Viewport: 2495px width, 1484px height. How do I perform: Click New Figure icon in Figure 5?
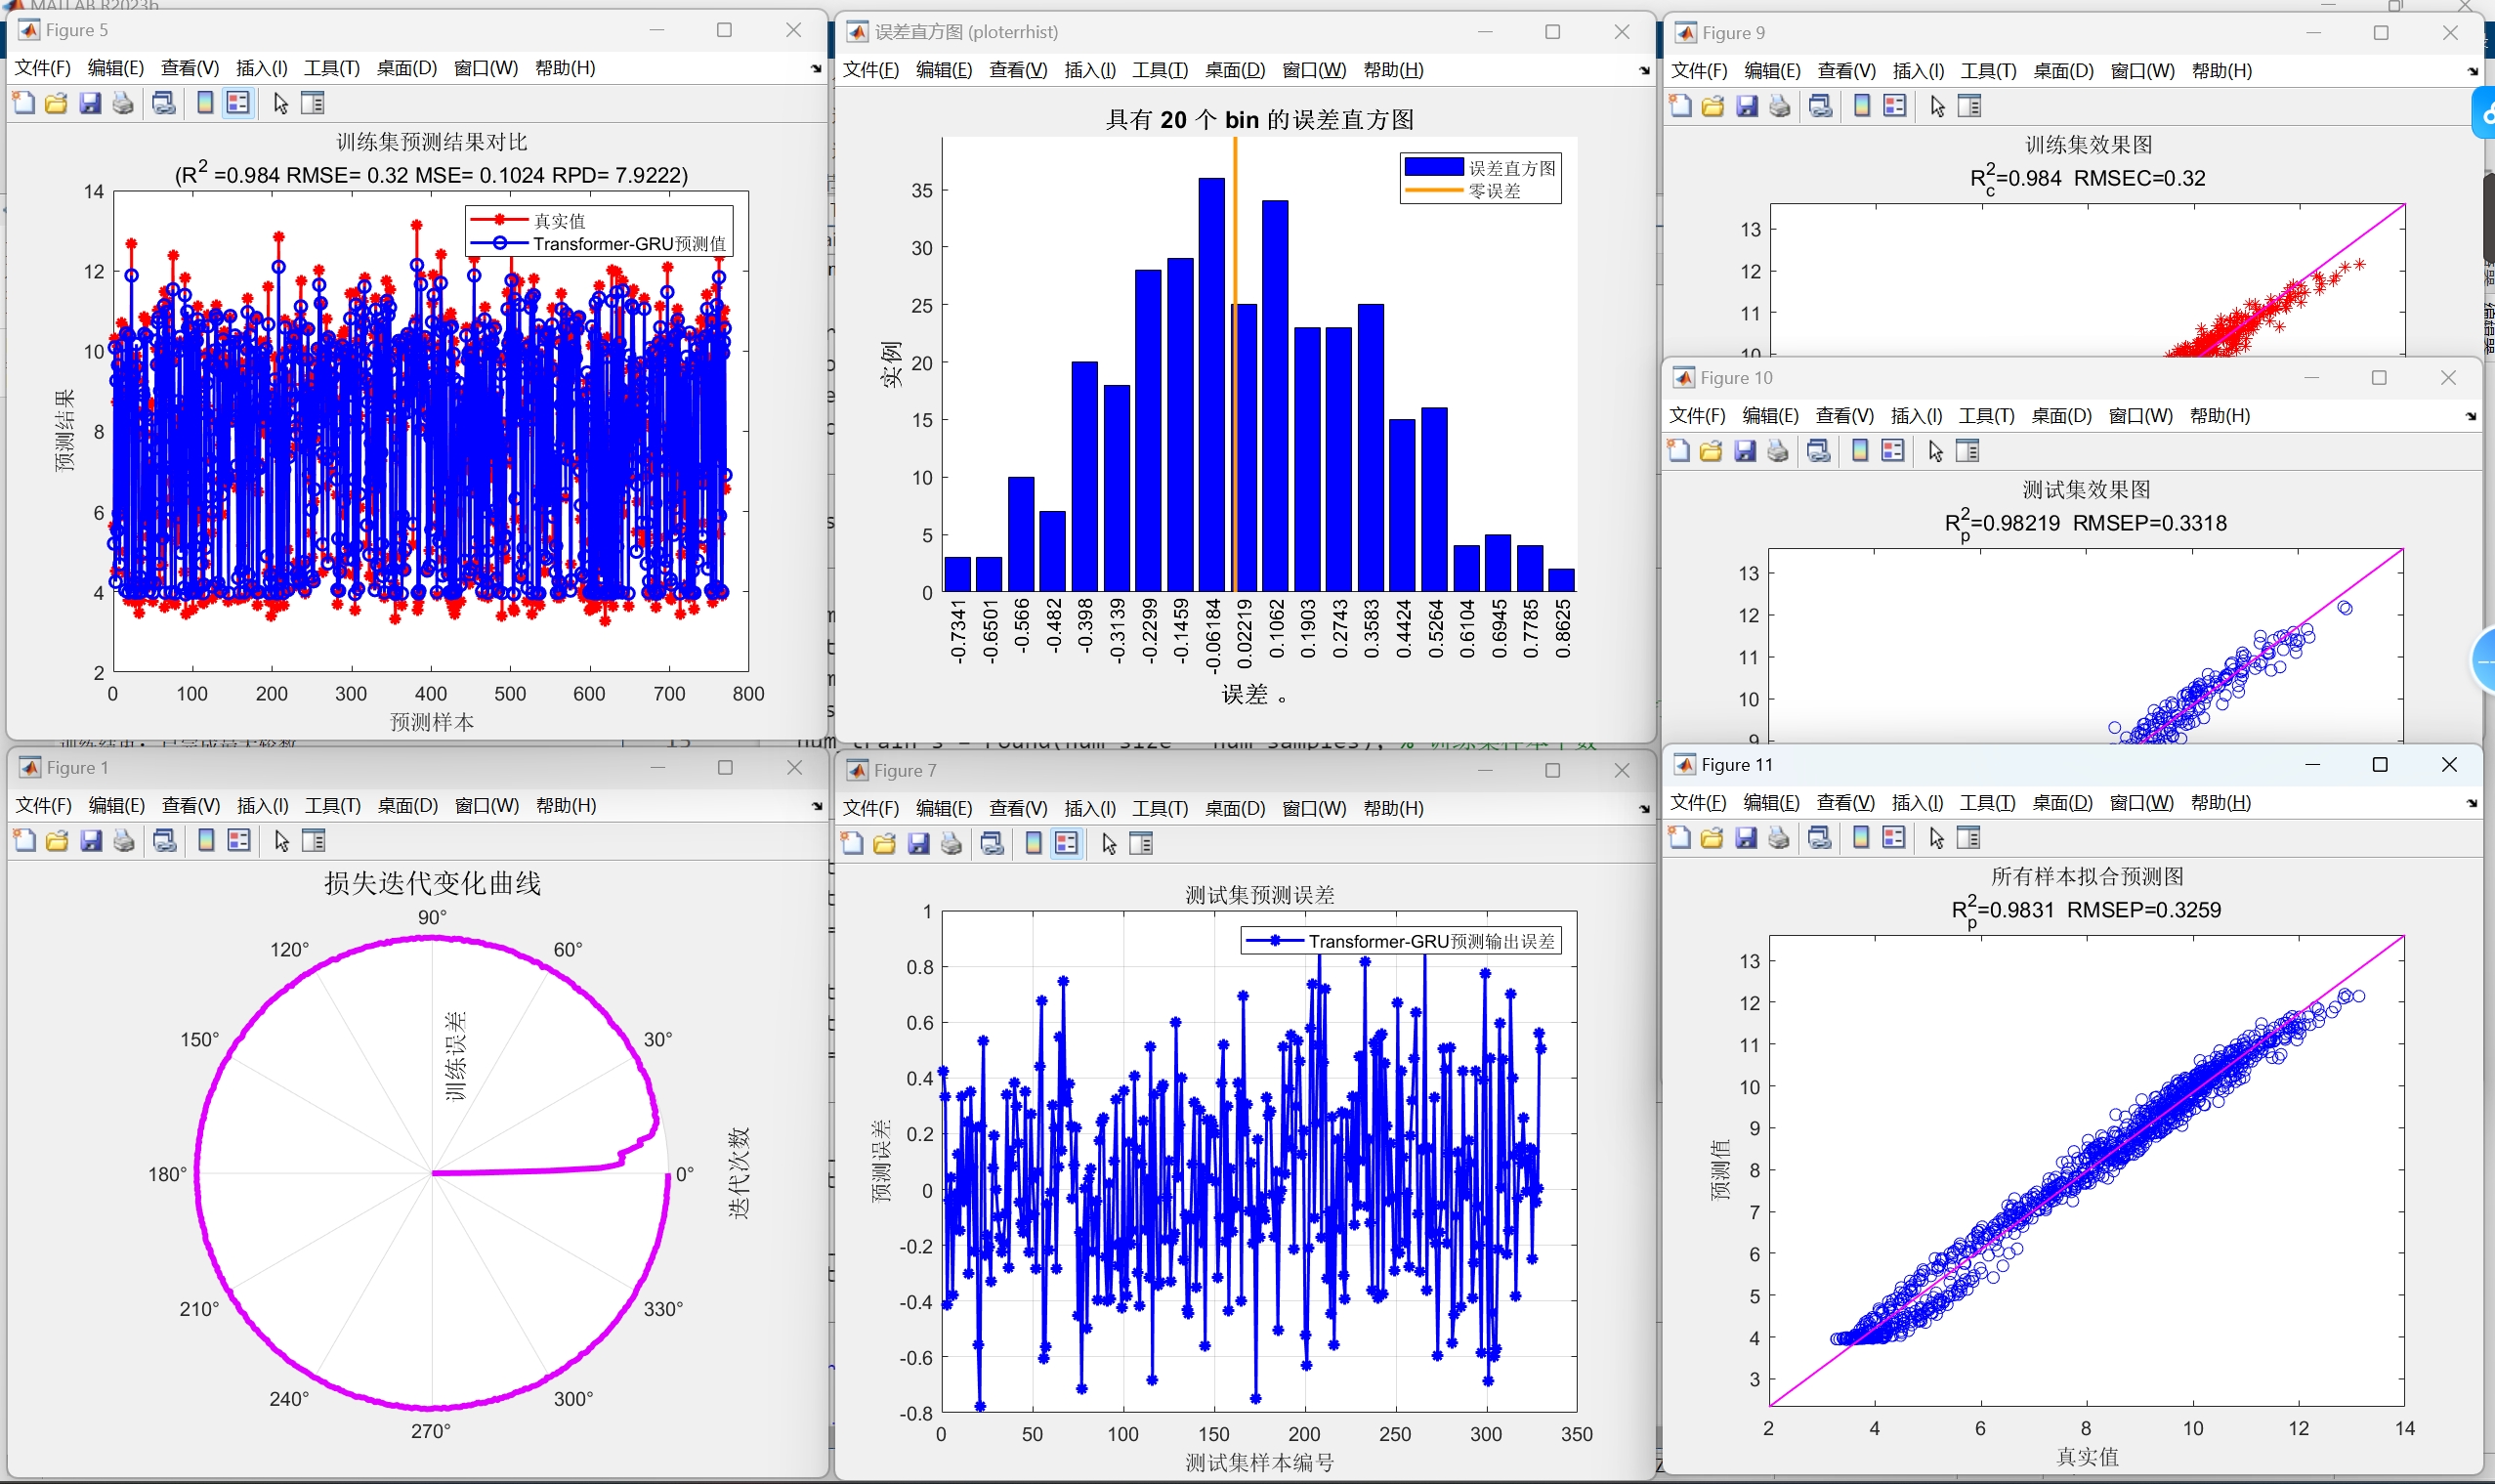pyautogui.click(x=23, y=103)
